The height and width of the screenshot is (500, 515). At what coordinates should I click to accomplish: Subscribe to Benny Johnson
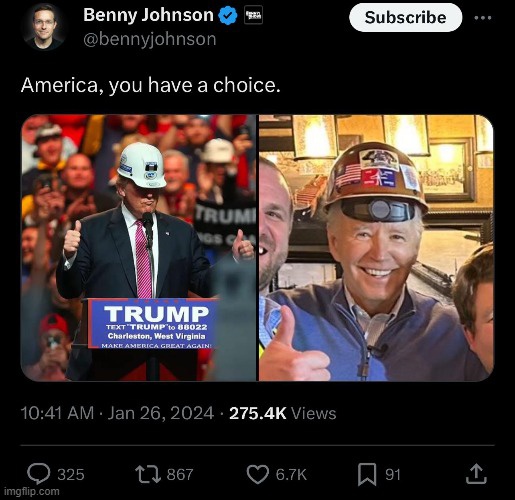405,18
